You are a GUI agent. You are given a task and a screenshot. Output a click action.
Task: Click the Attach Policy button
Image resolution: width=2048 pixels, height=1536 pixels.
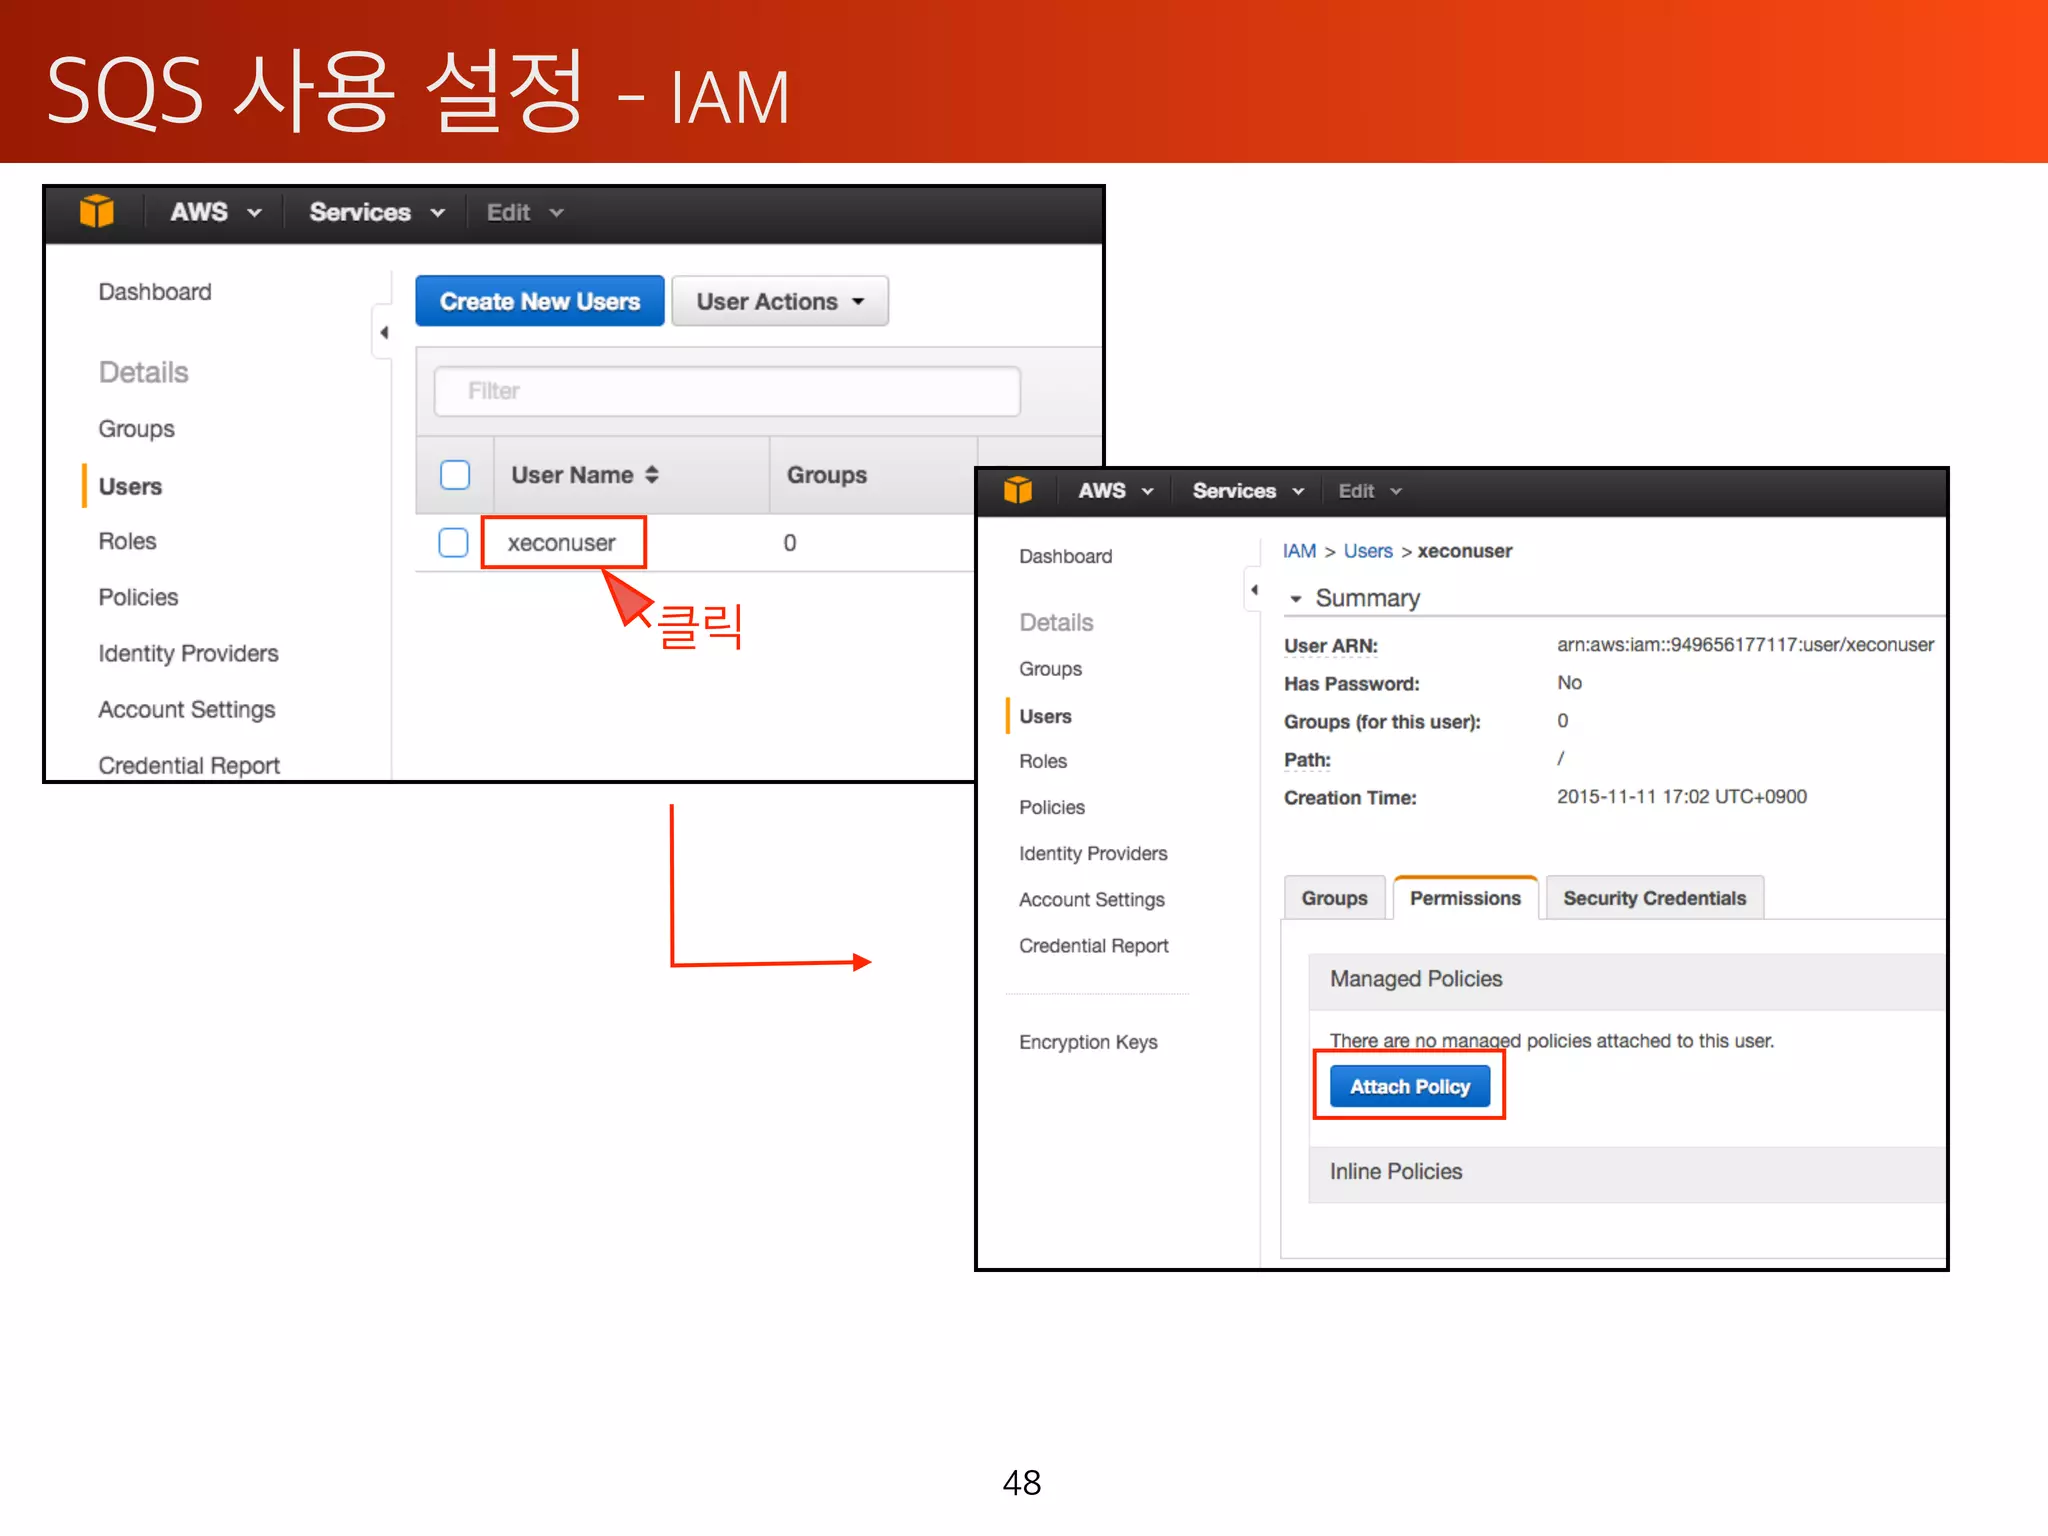pos(1409,1086)
